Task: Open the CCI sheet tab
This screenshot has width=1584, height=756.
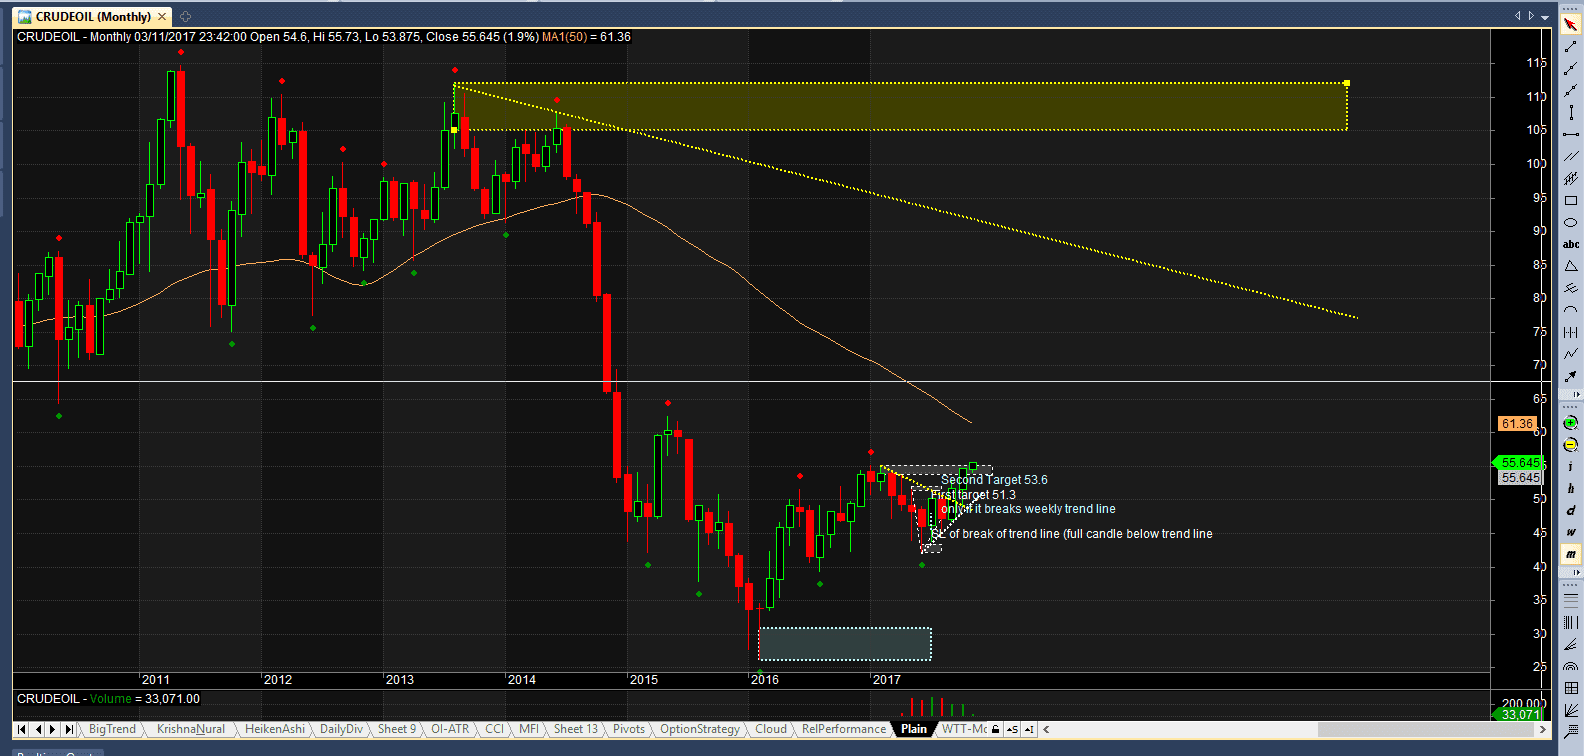Action: [495, 729]
